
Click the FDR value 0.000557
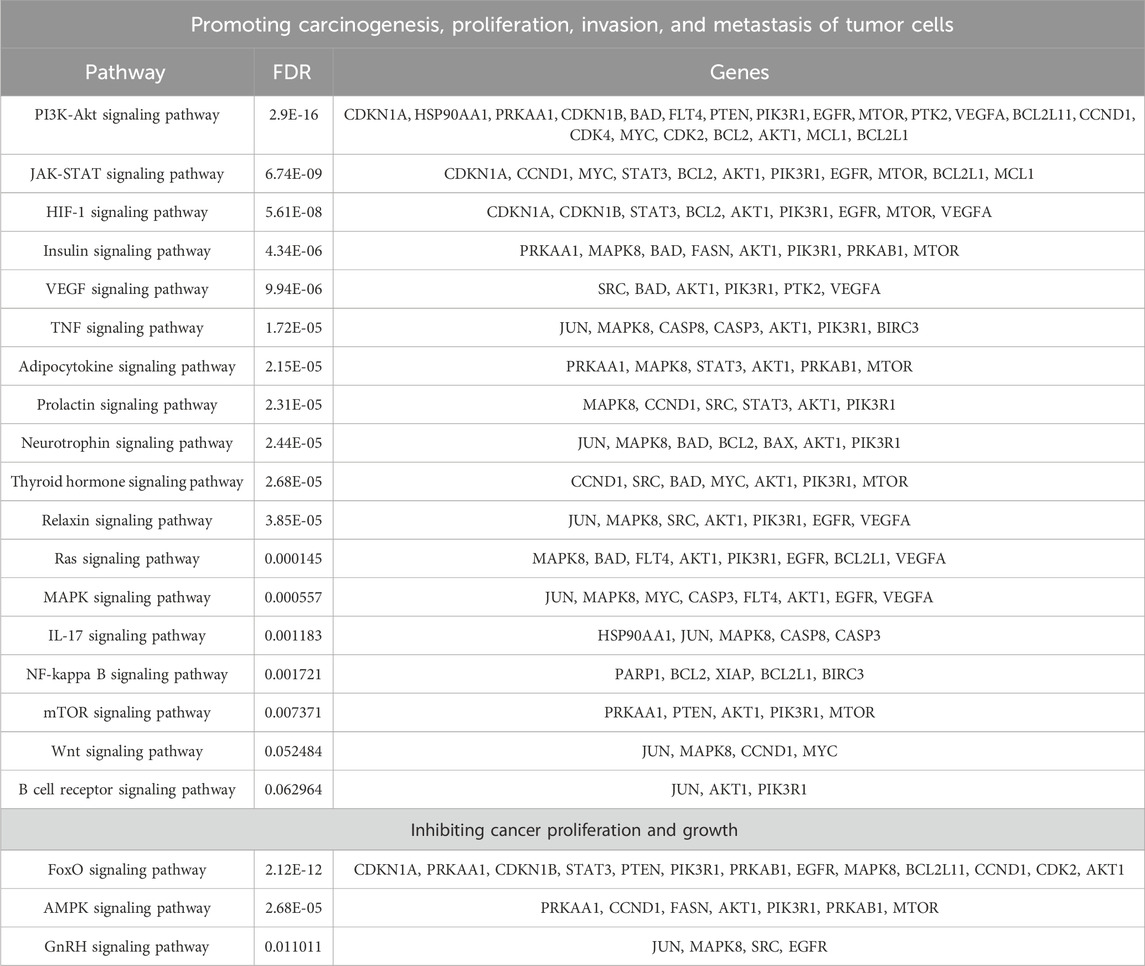tap(294, 597)
